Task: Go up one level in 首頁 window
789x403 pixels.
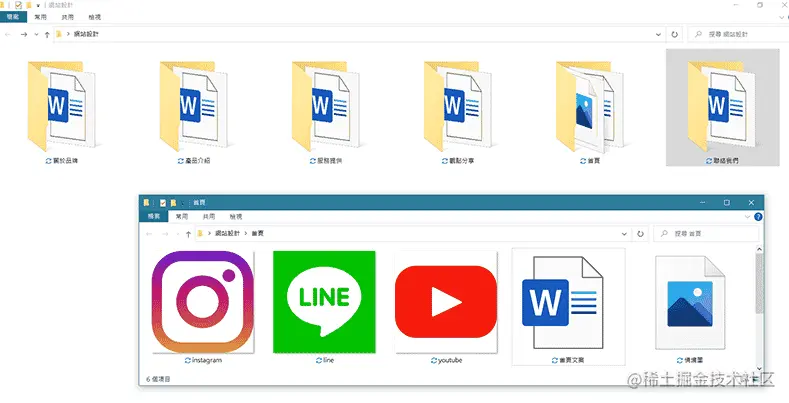Action: point(188,234)
